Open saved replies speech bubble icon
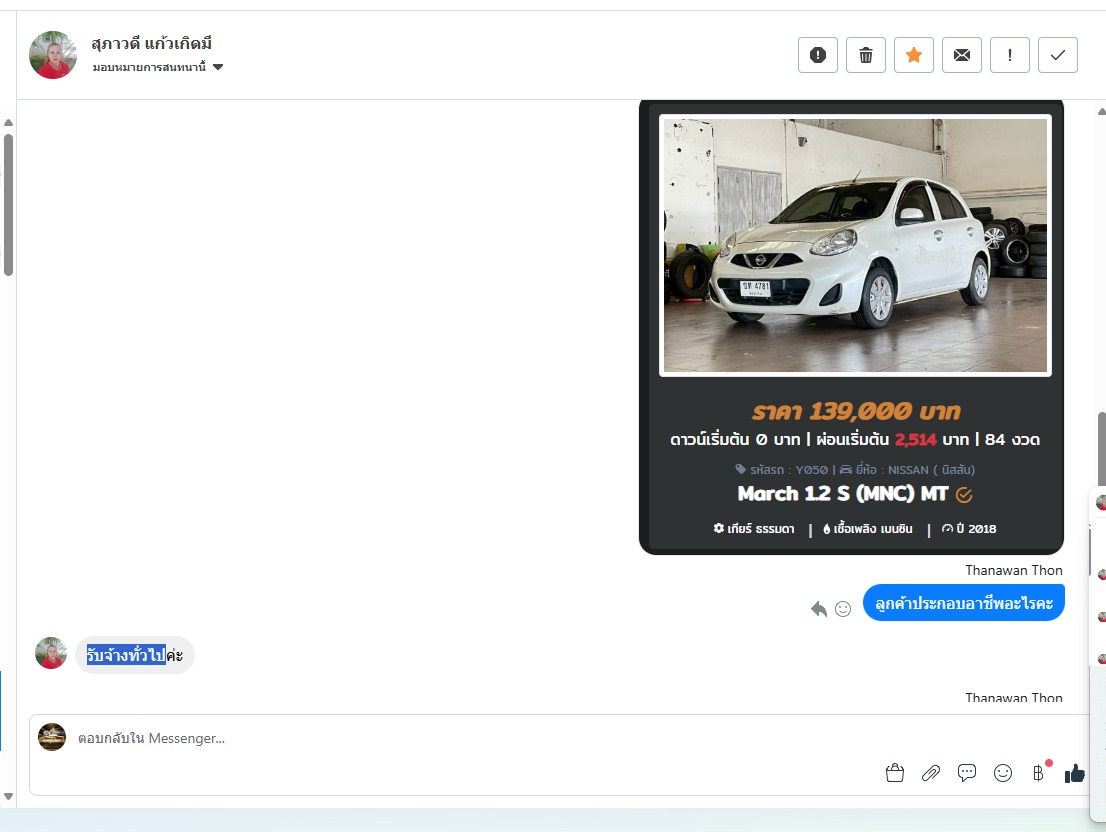This screenshot has height=832, width=1106. coord(966,773)
